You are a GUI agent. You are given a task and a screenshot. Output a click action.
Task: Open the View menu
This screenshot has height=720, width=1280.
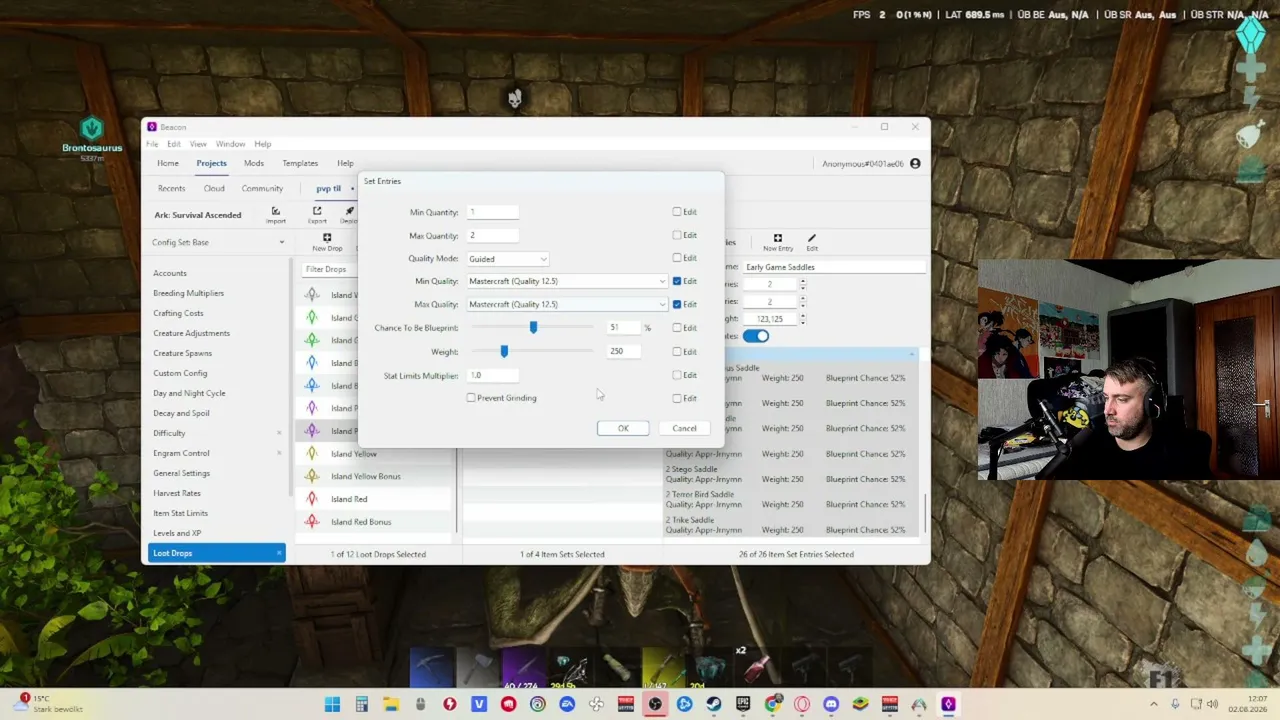pyautogui.click(x=198, y=144)
